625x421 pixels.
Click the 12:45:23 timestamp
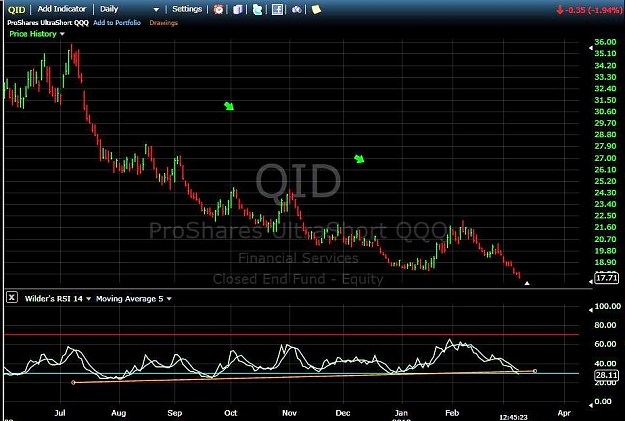513,417
